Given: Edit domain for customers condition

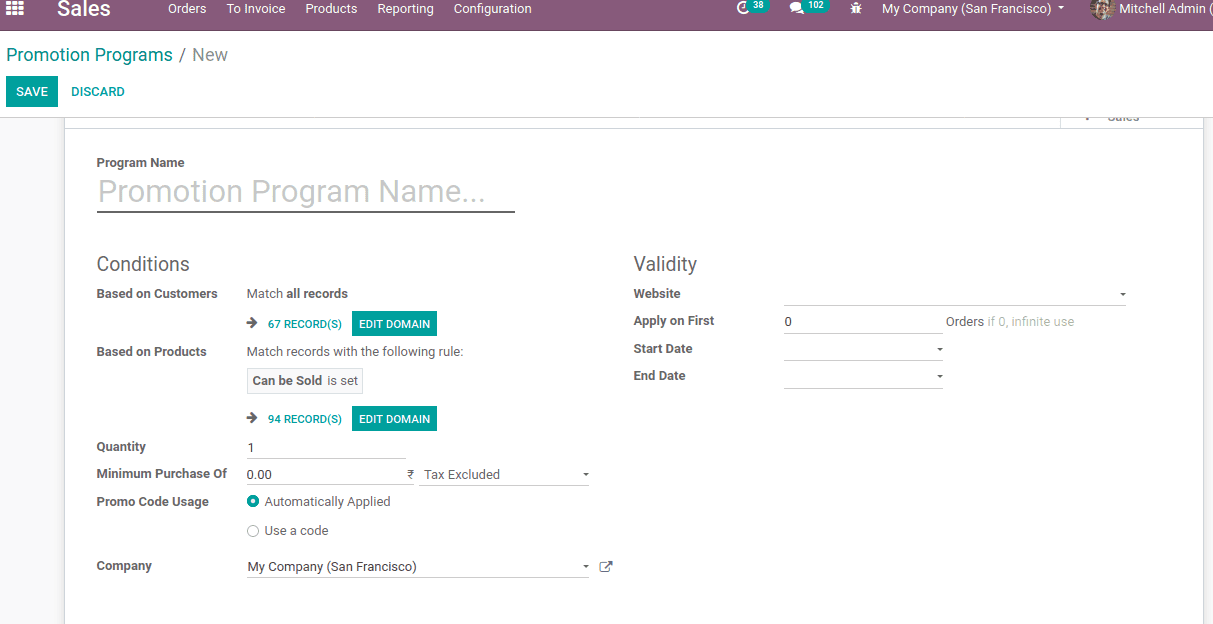Looking at the screenshot, I should point(394,323).
